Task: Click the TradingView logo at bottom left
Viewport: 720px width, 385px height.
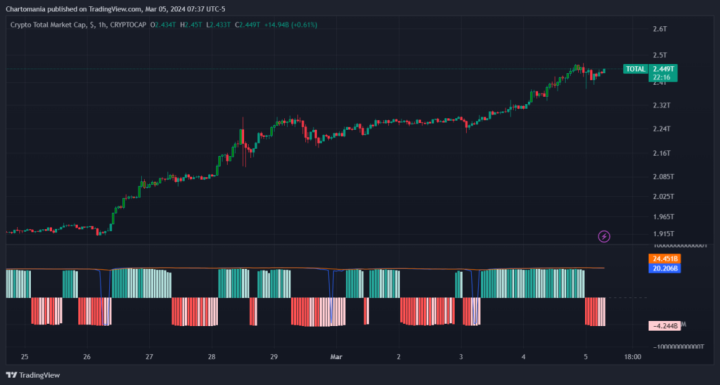Action: pos(33,375)
